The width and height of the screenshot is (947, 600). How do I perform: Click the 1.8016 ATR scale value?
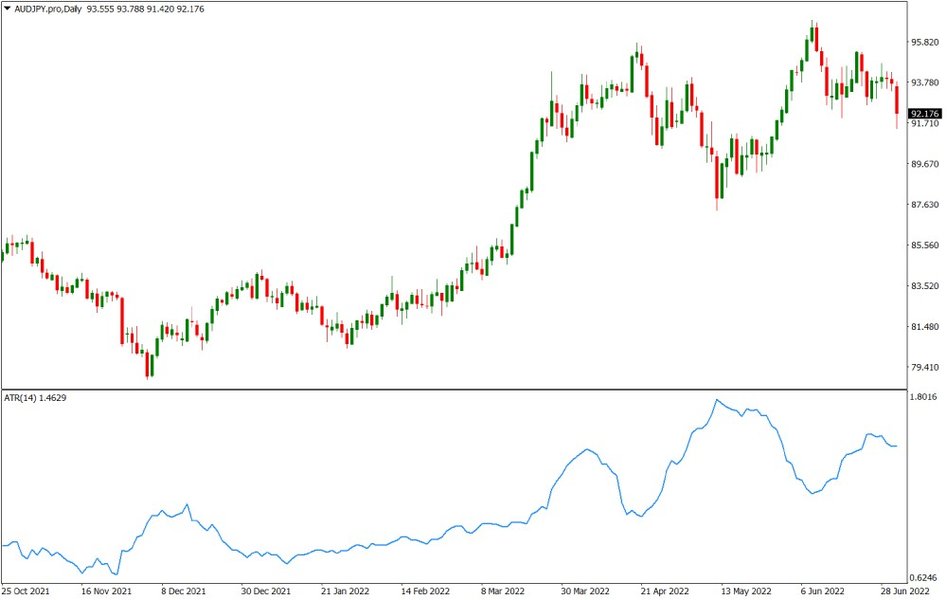[925, 396]
